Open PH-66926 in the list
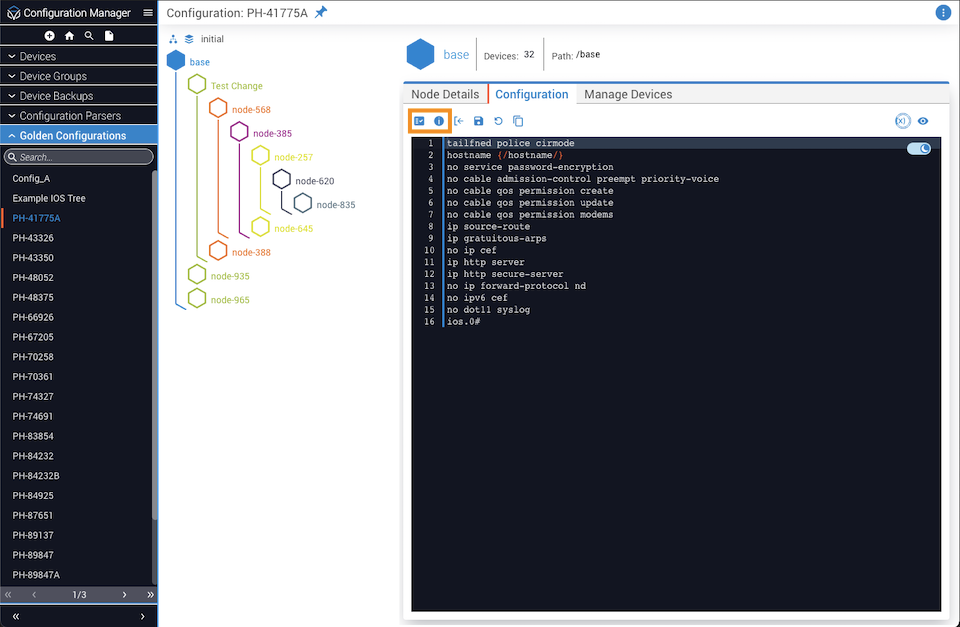This screenshot has width=960, height=627. (33, 317)
